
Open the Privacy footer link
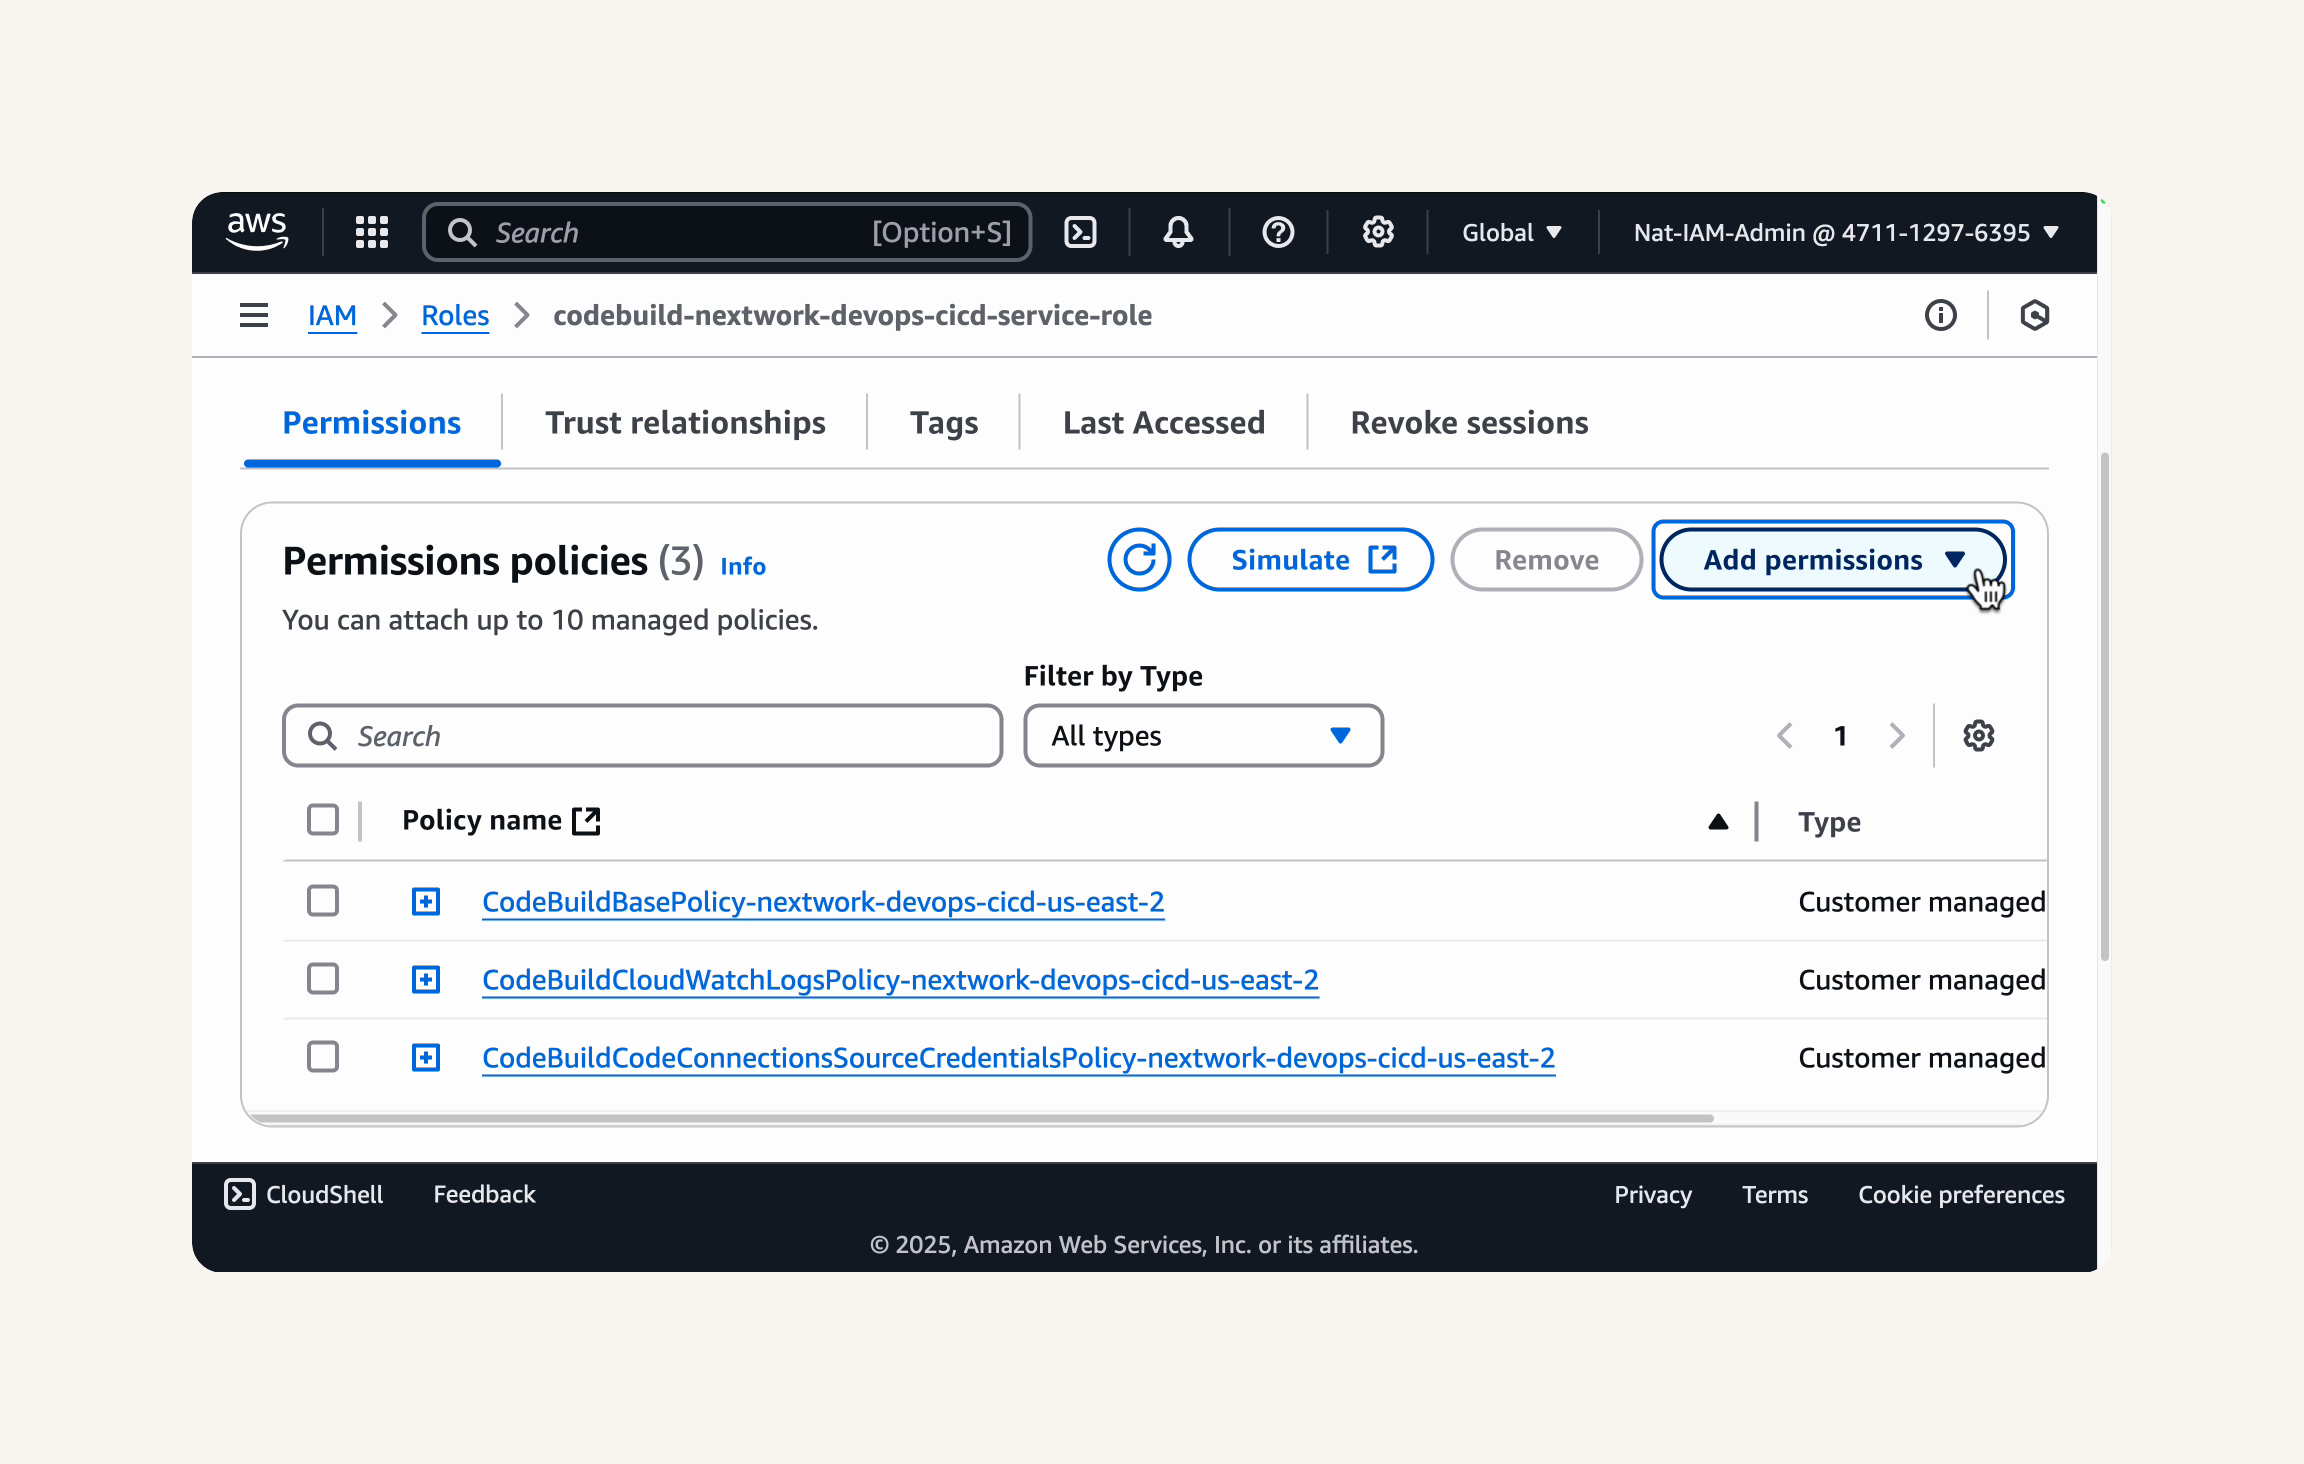click(x=1653, y=1194)
